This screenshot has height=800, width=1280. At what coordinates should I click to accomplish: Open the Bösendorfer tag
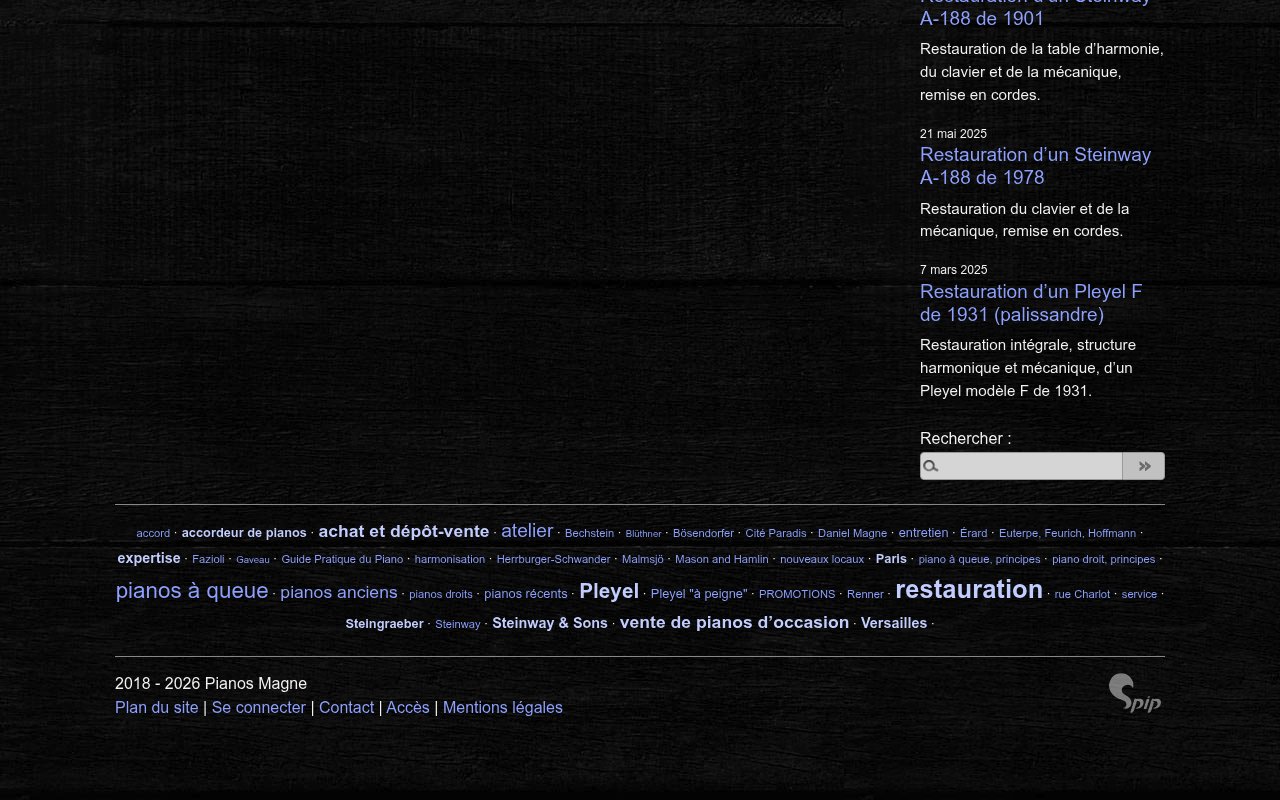(x=703, y=533)
